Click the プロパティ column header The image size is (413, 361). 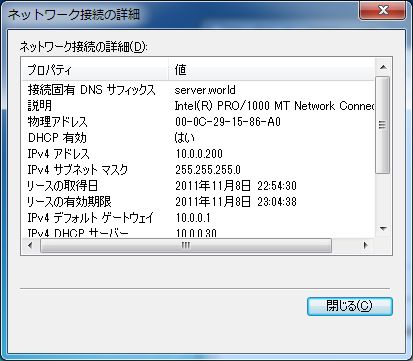click(95, 70)
